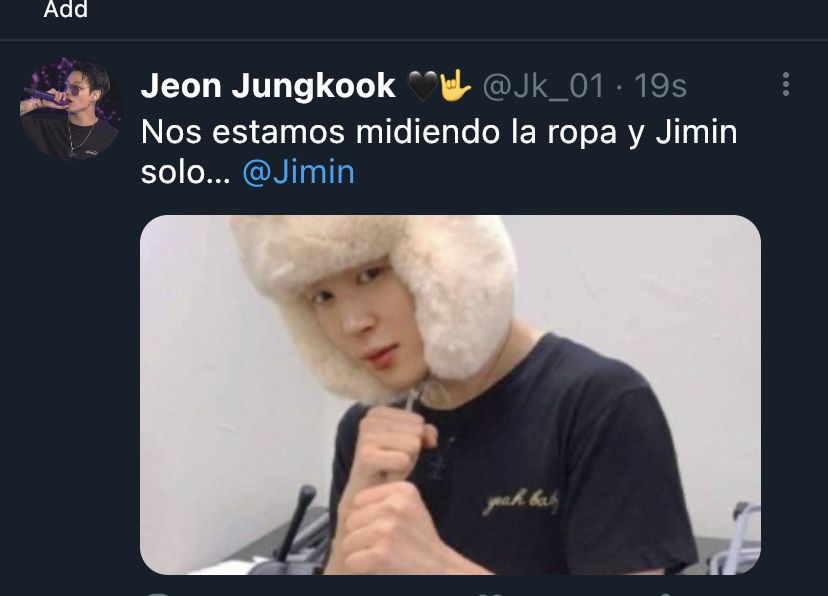Click the black heart emoji in the name
Image resolution: width=828 pixels, height=596 pixels.
coord(423,86)
